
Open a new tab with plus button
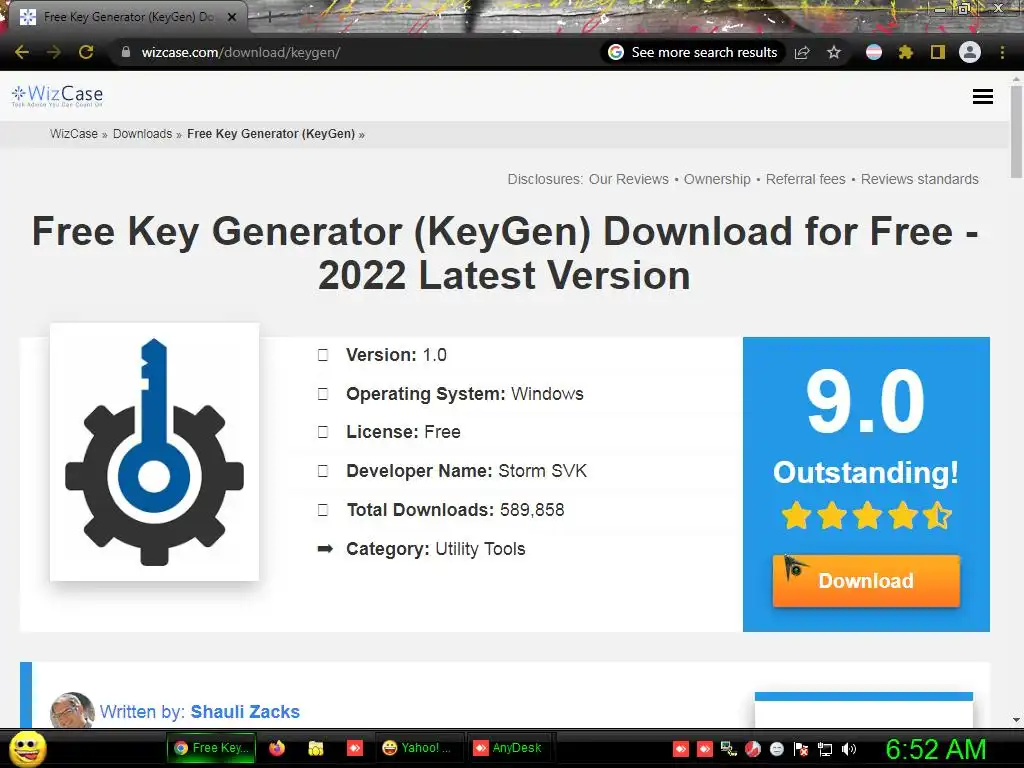coord(268,17)
